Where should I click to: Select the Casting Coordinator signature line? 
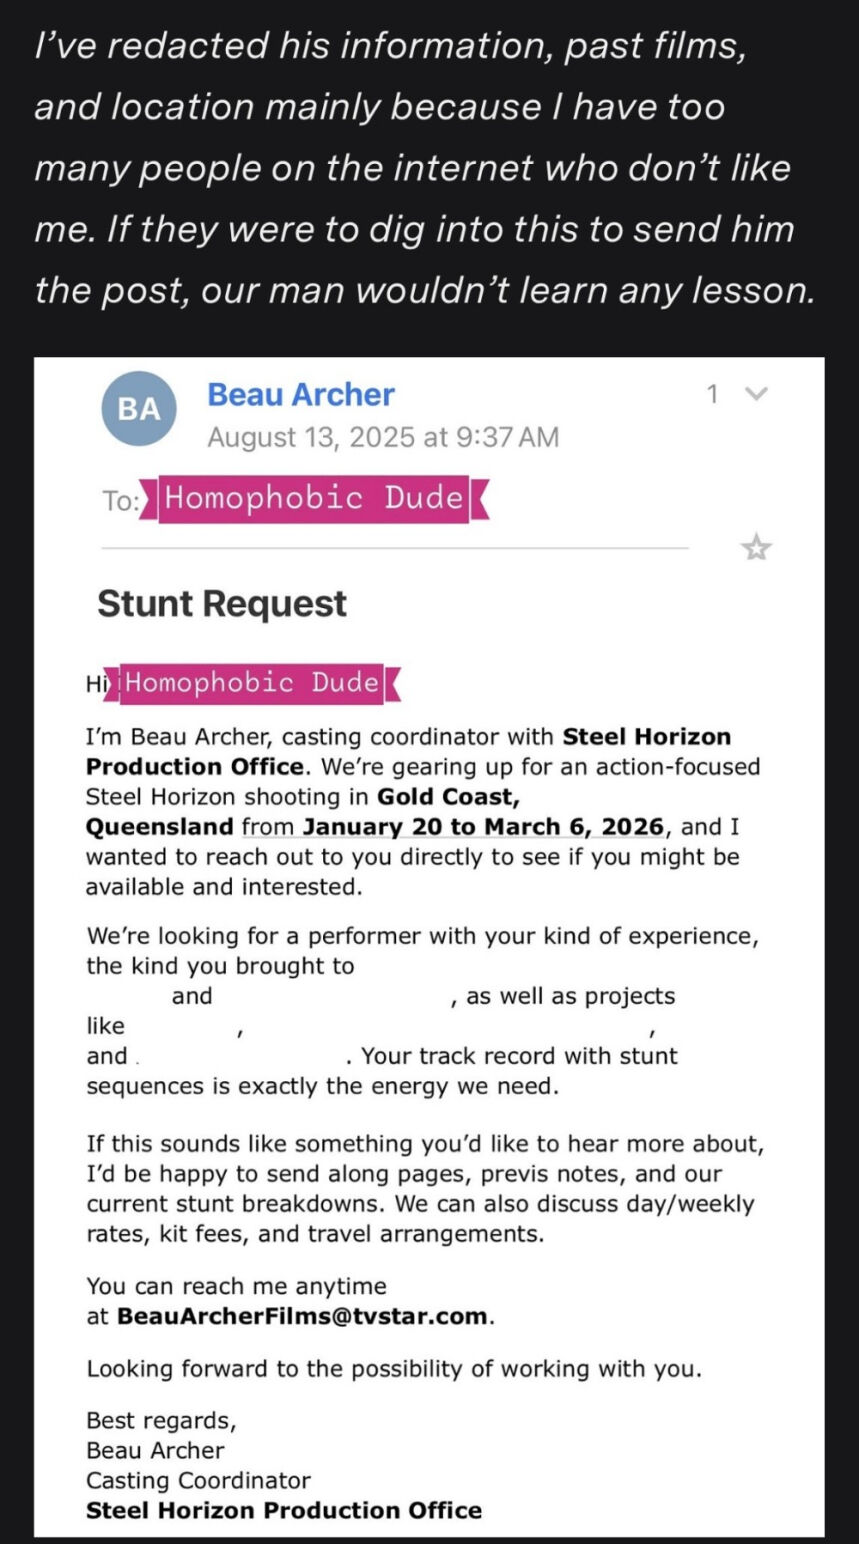198,1480
